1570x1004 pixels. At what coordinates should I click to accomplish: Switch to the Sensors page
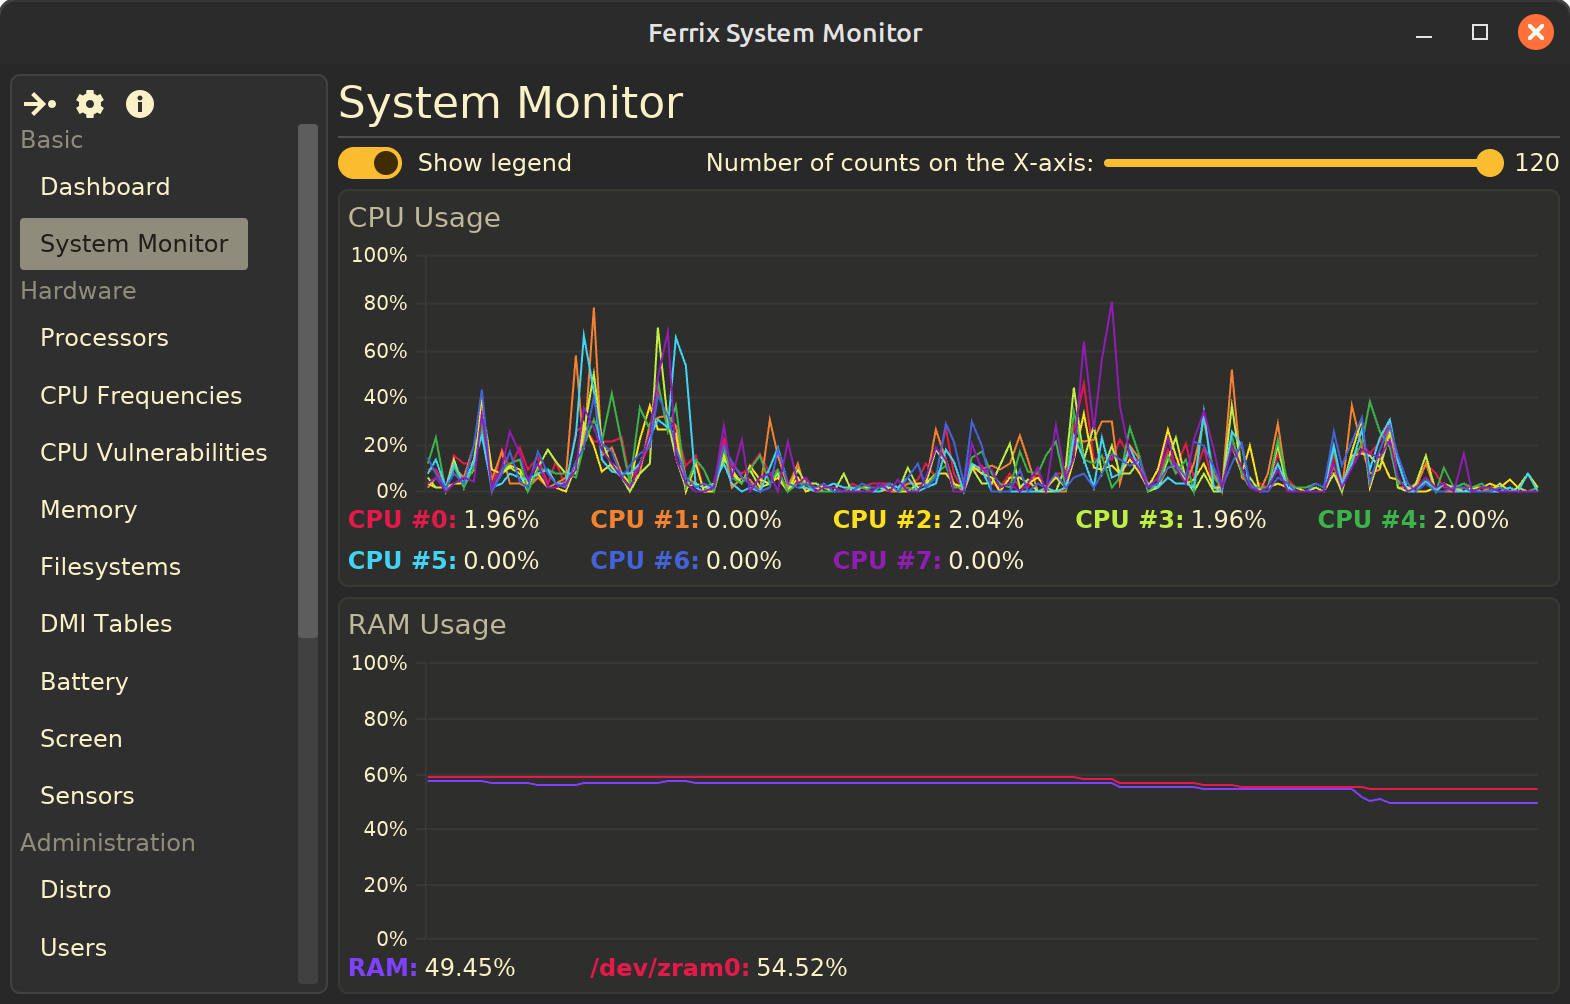(x=87, y=796)
